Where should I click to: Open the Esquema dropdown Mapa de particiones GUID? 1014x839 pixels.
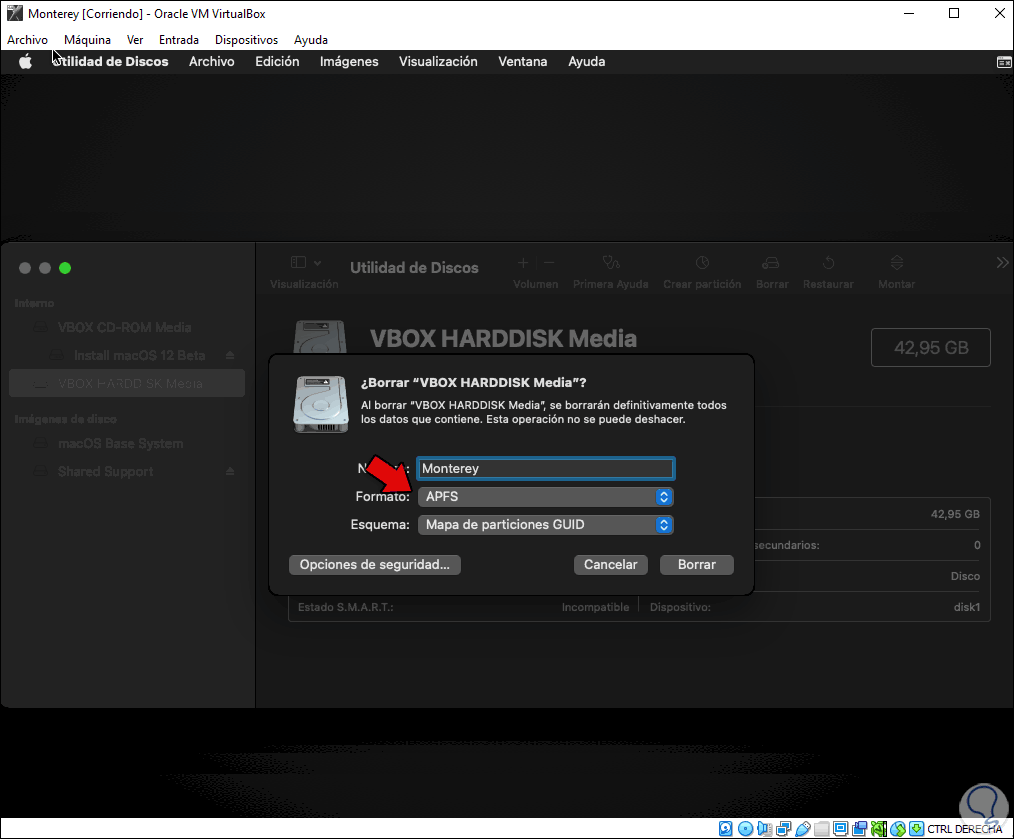click(545, 525)
